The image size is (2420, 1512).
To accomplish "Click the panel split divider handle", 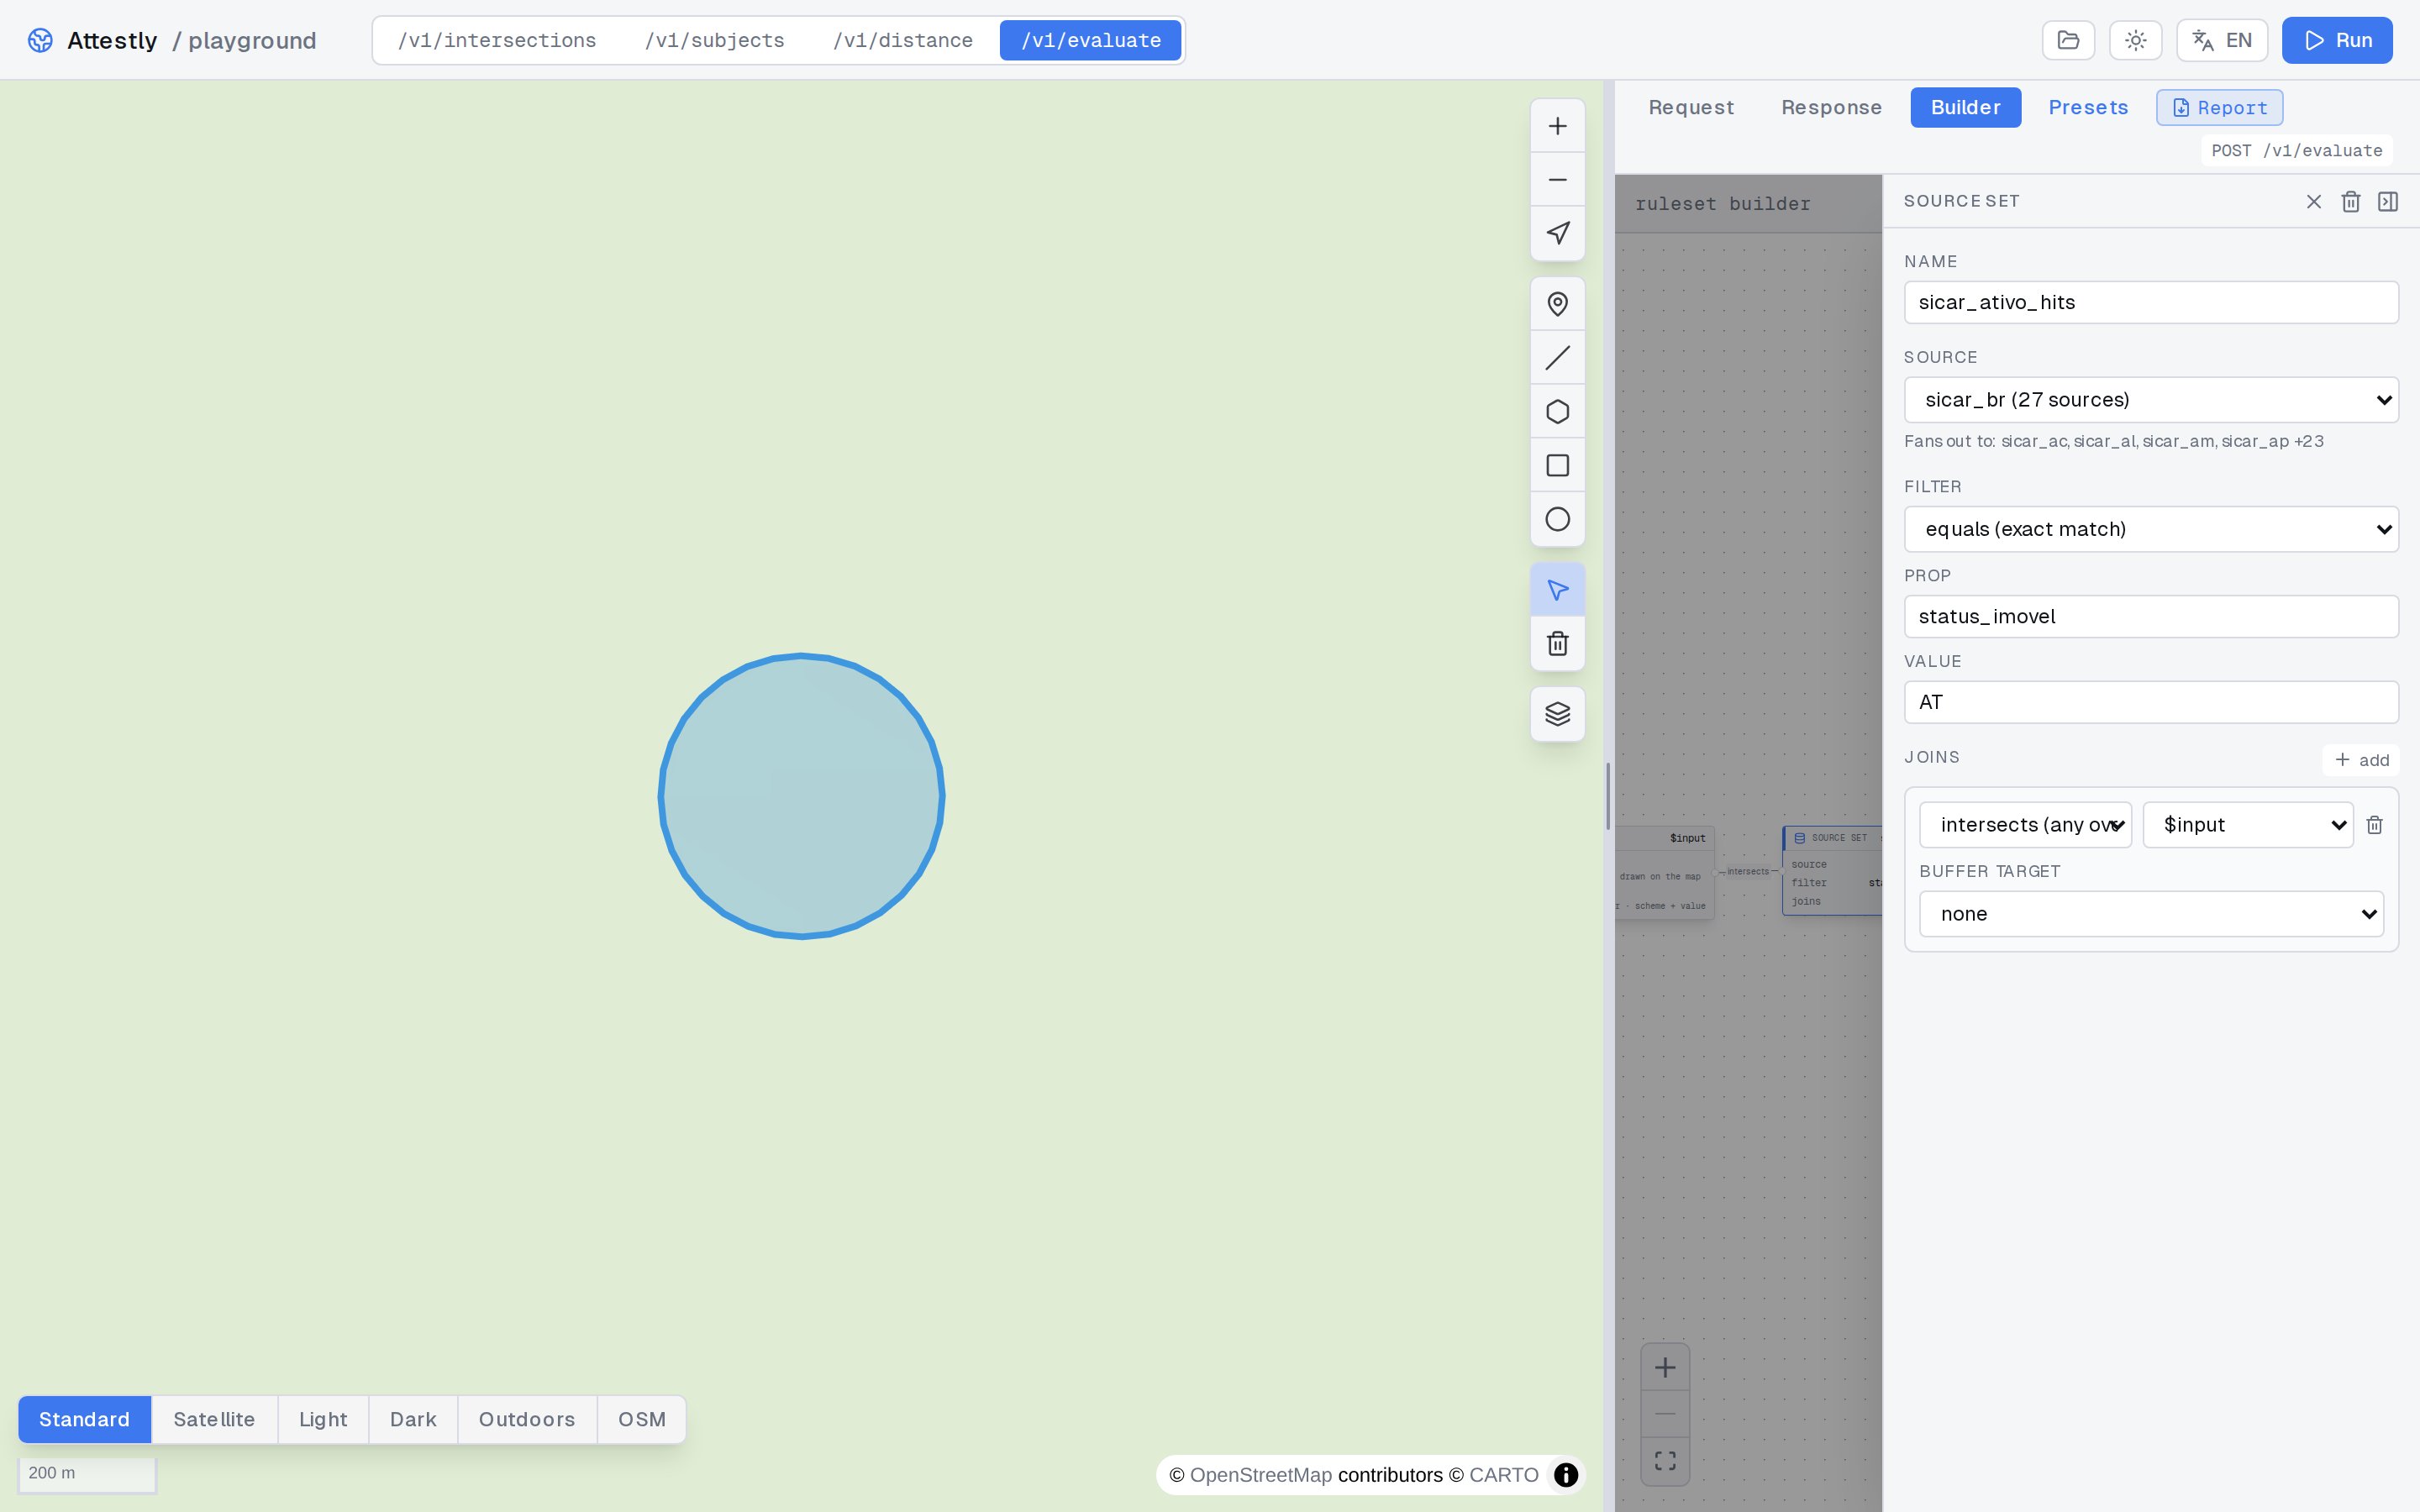I will coord(1608,796).
